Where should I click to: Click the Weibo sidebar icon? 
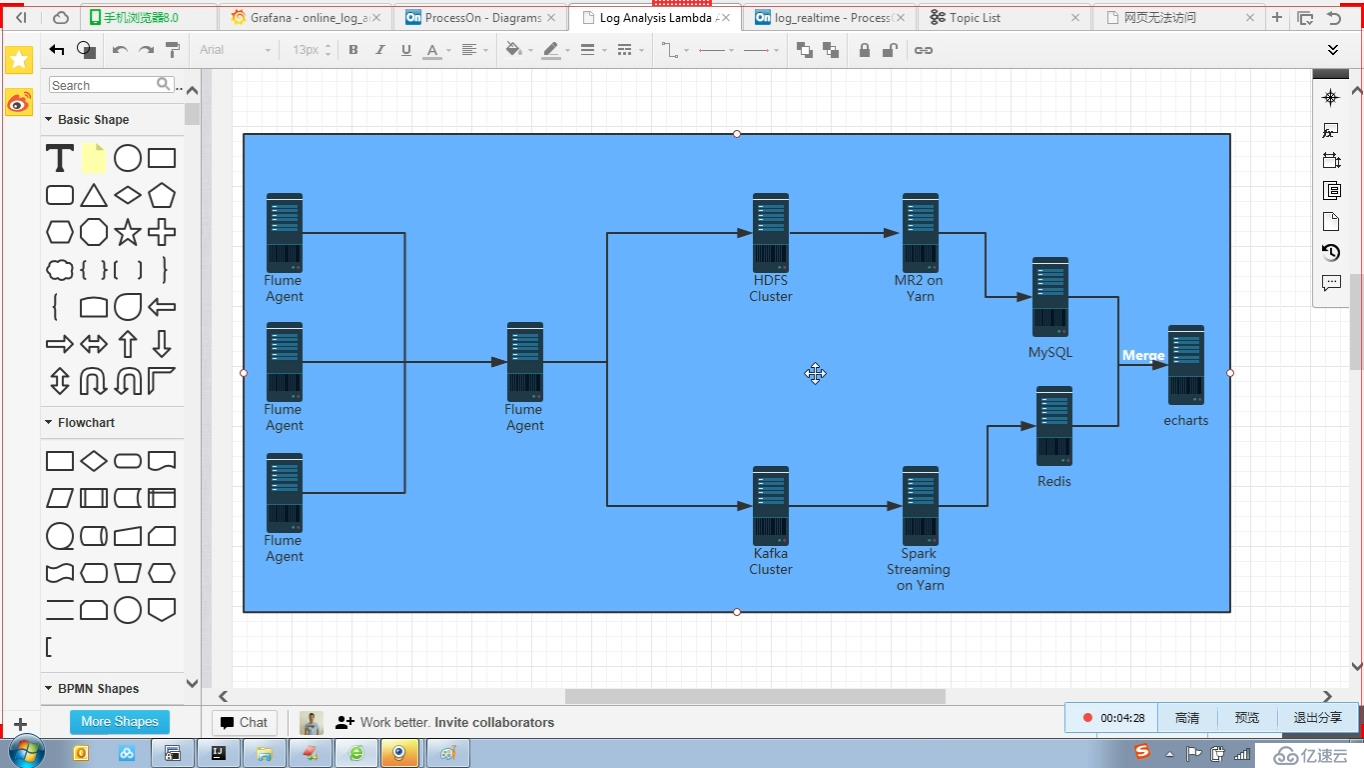pyautogui.click(x=19, y=101)
